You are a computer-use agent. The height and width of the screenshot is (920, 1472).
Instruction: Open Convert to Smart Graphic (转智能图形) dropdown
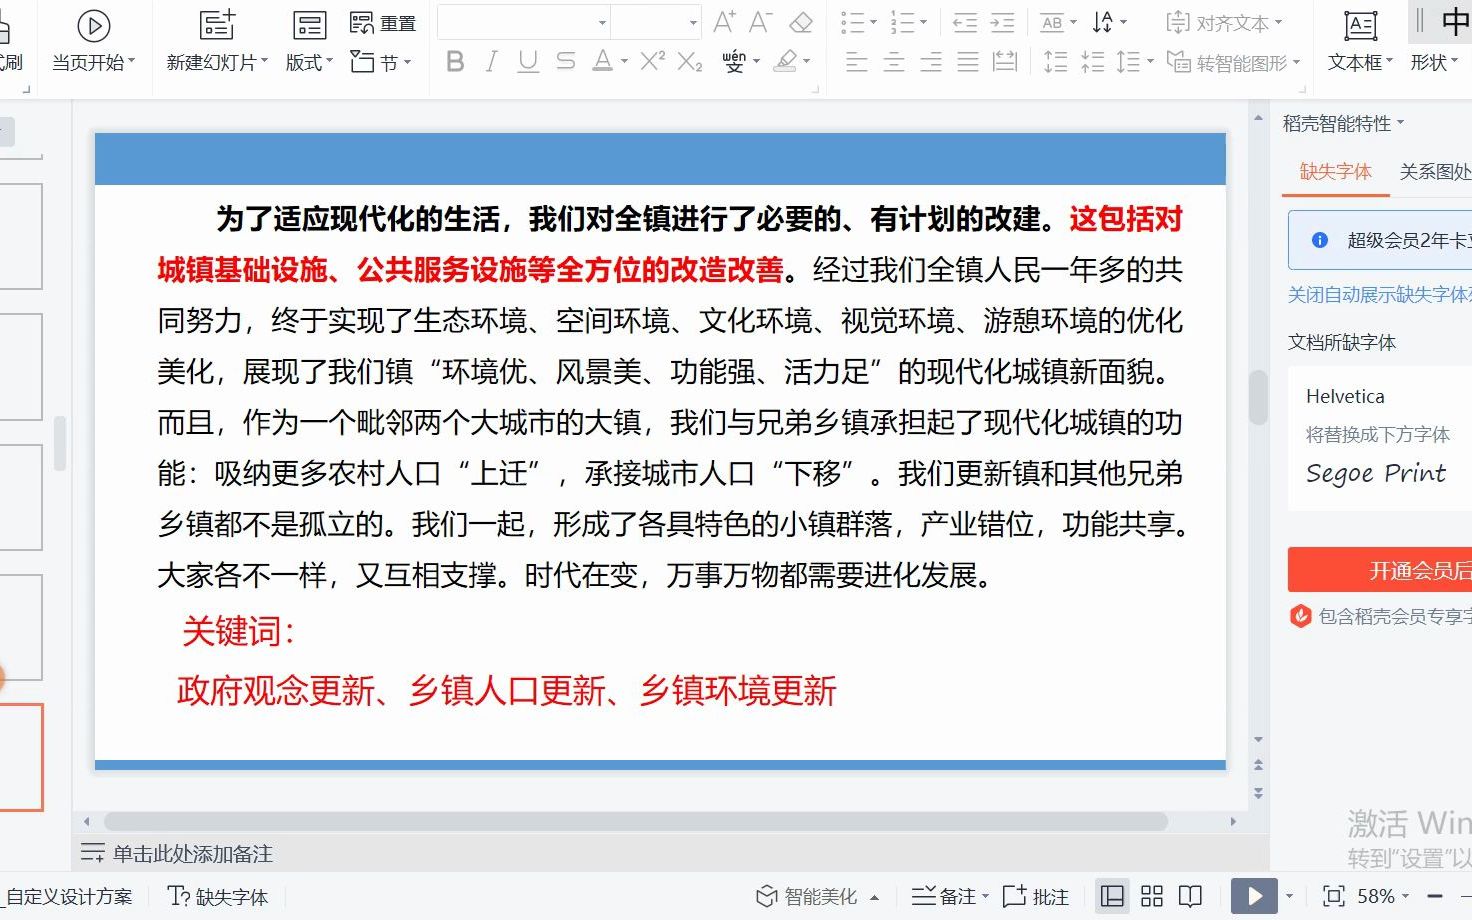1233,62
